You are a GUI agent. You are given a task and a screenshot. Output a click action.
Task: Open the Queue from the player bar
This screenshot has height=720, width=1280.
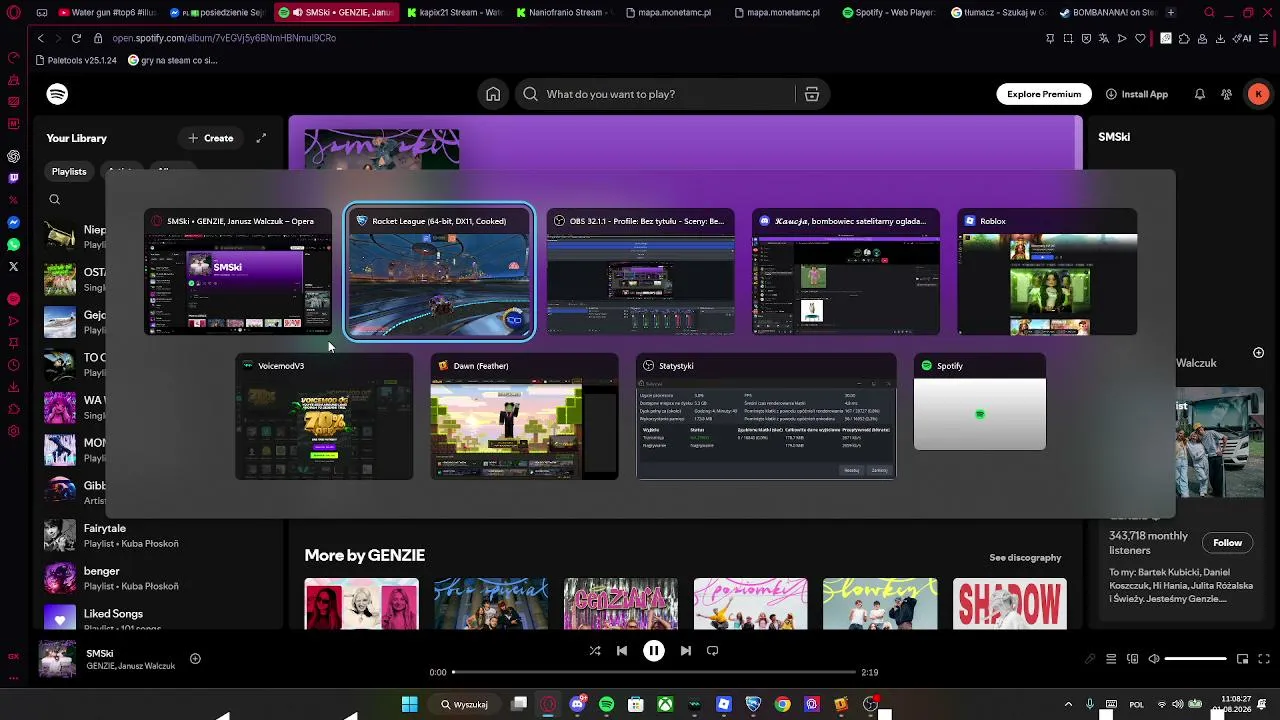point(1111,659)
